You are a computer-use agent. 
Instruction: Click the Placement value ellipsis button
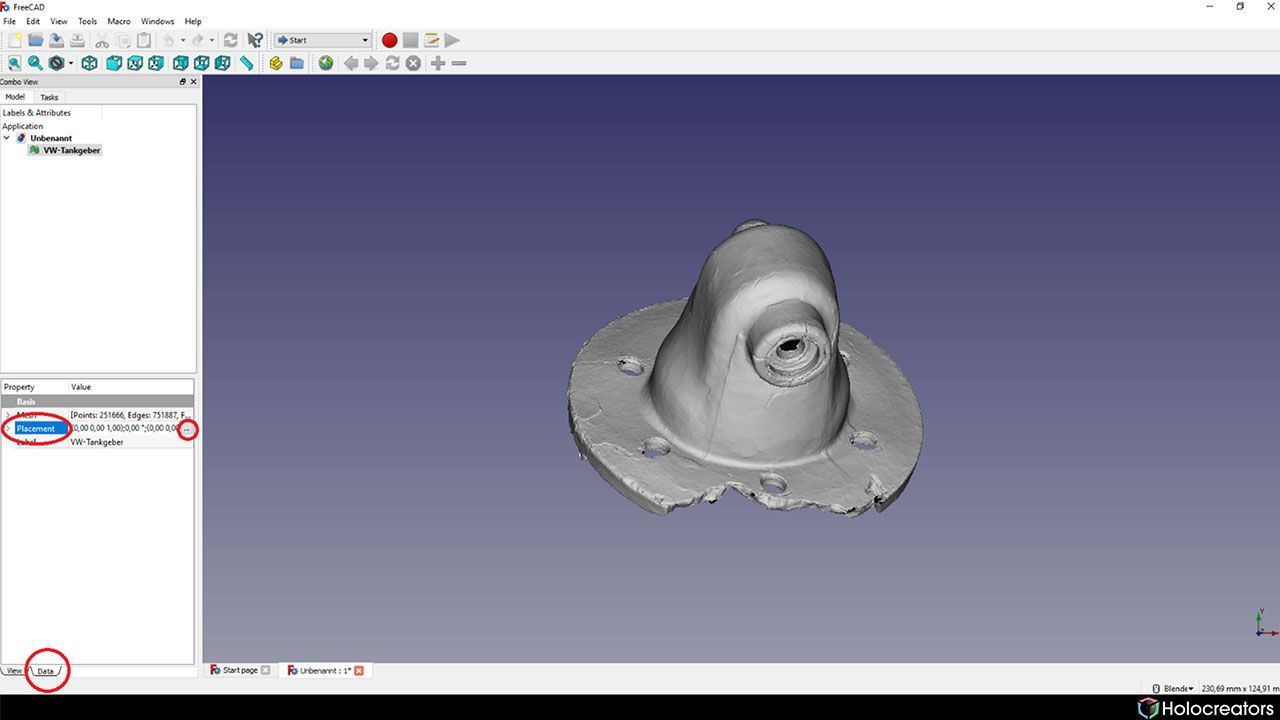click(188, 429)
